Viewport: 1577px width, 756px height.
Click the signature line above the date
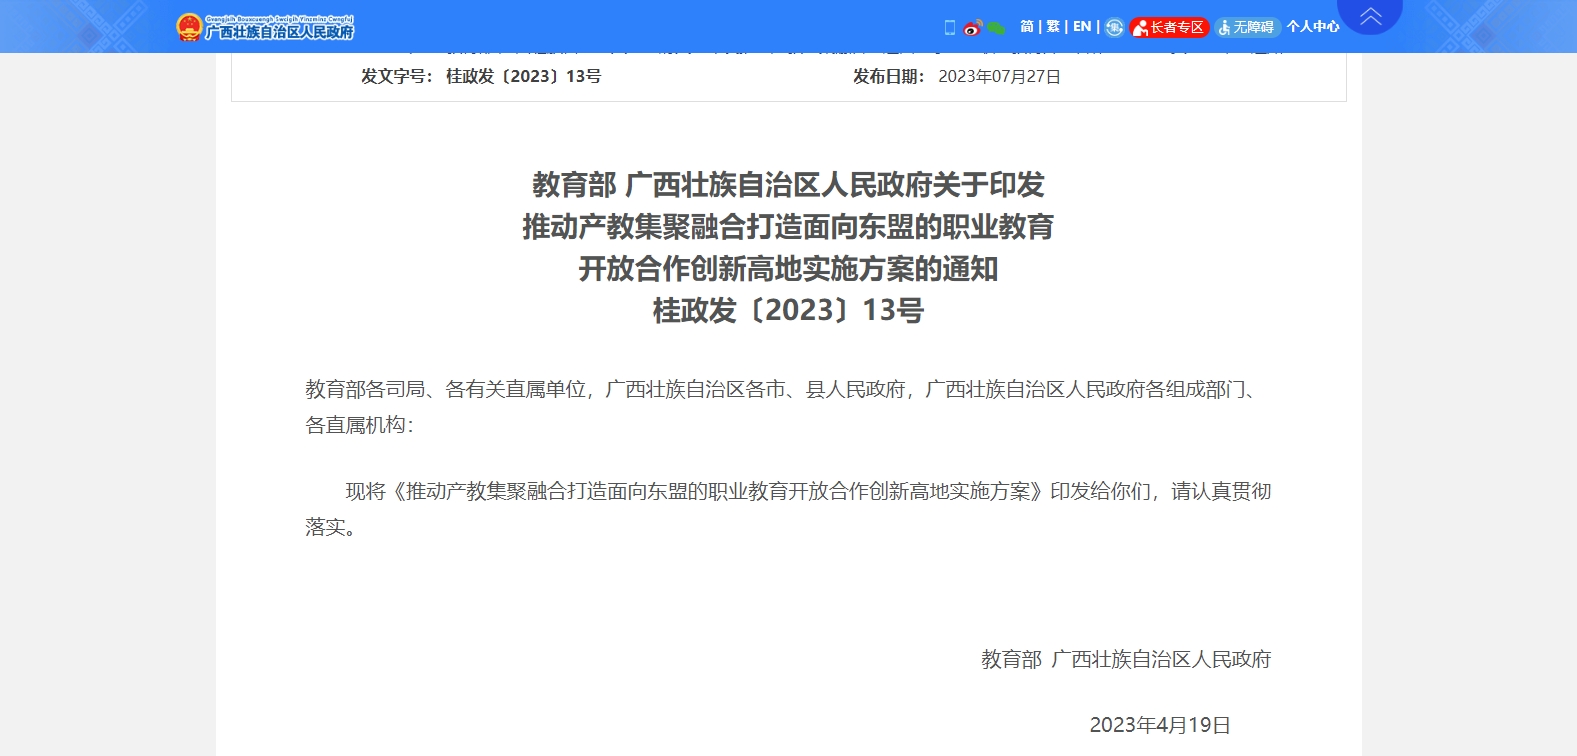(1125, 659)
